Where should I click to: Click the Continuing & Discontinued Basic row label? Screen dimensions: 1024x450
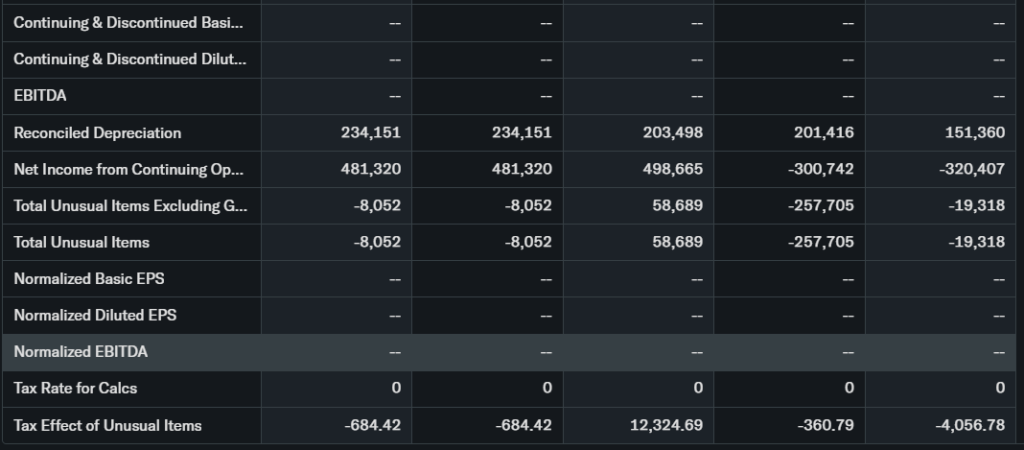(127, 23)
